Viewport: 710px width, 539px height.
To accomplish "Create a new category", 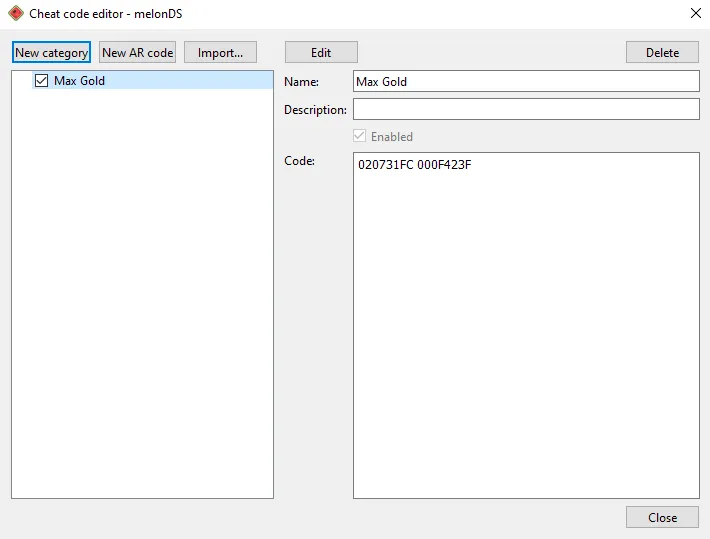I will click(x=52, y=53).
